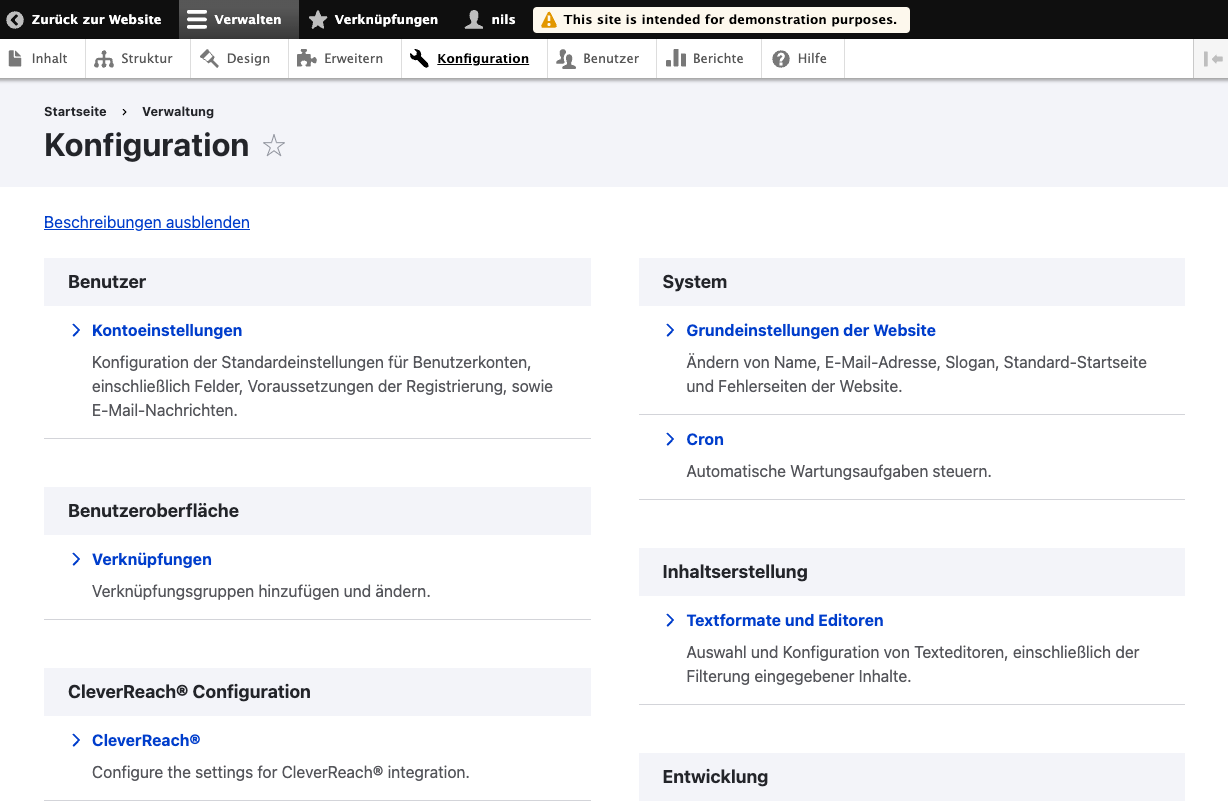This screenshot has width=1228, height=812.
Task: Click the chevron beside Textformate und Editoren
Action: pos(670,621)
